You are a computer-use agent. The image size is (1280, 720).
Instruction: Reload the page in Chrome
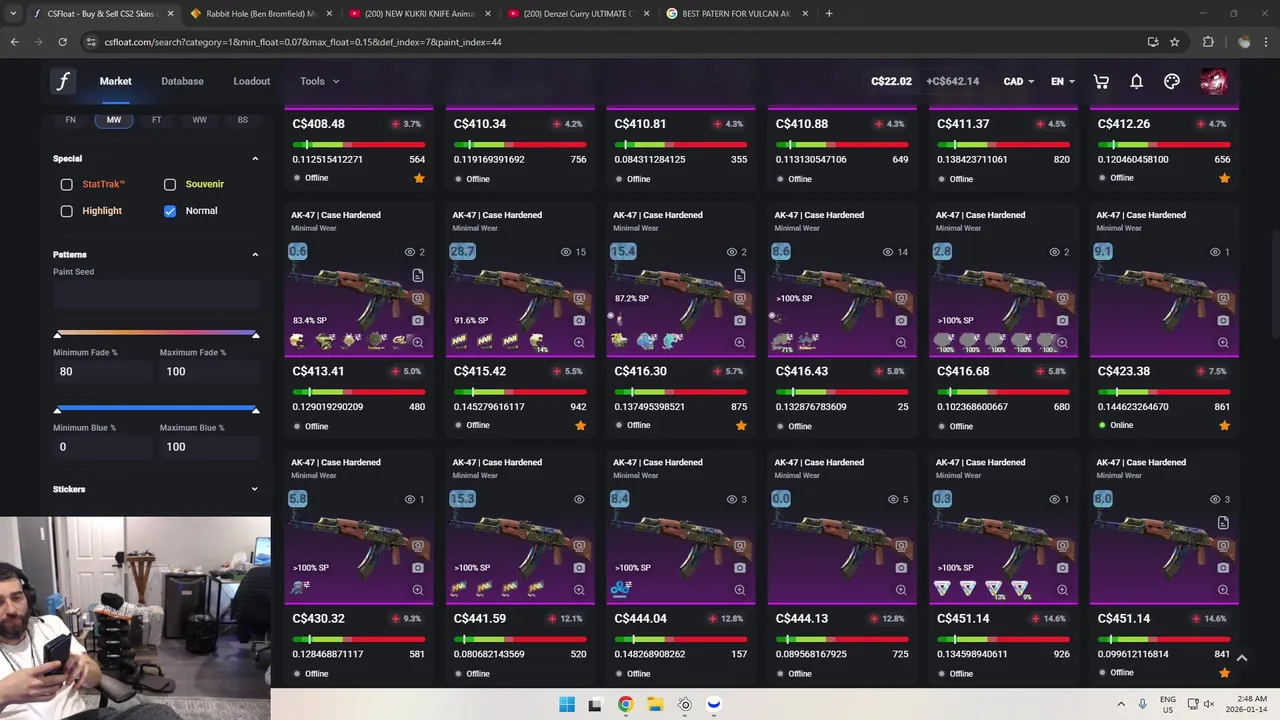(x=62, y=42)
